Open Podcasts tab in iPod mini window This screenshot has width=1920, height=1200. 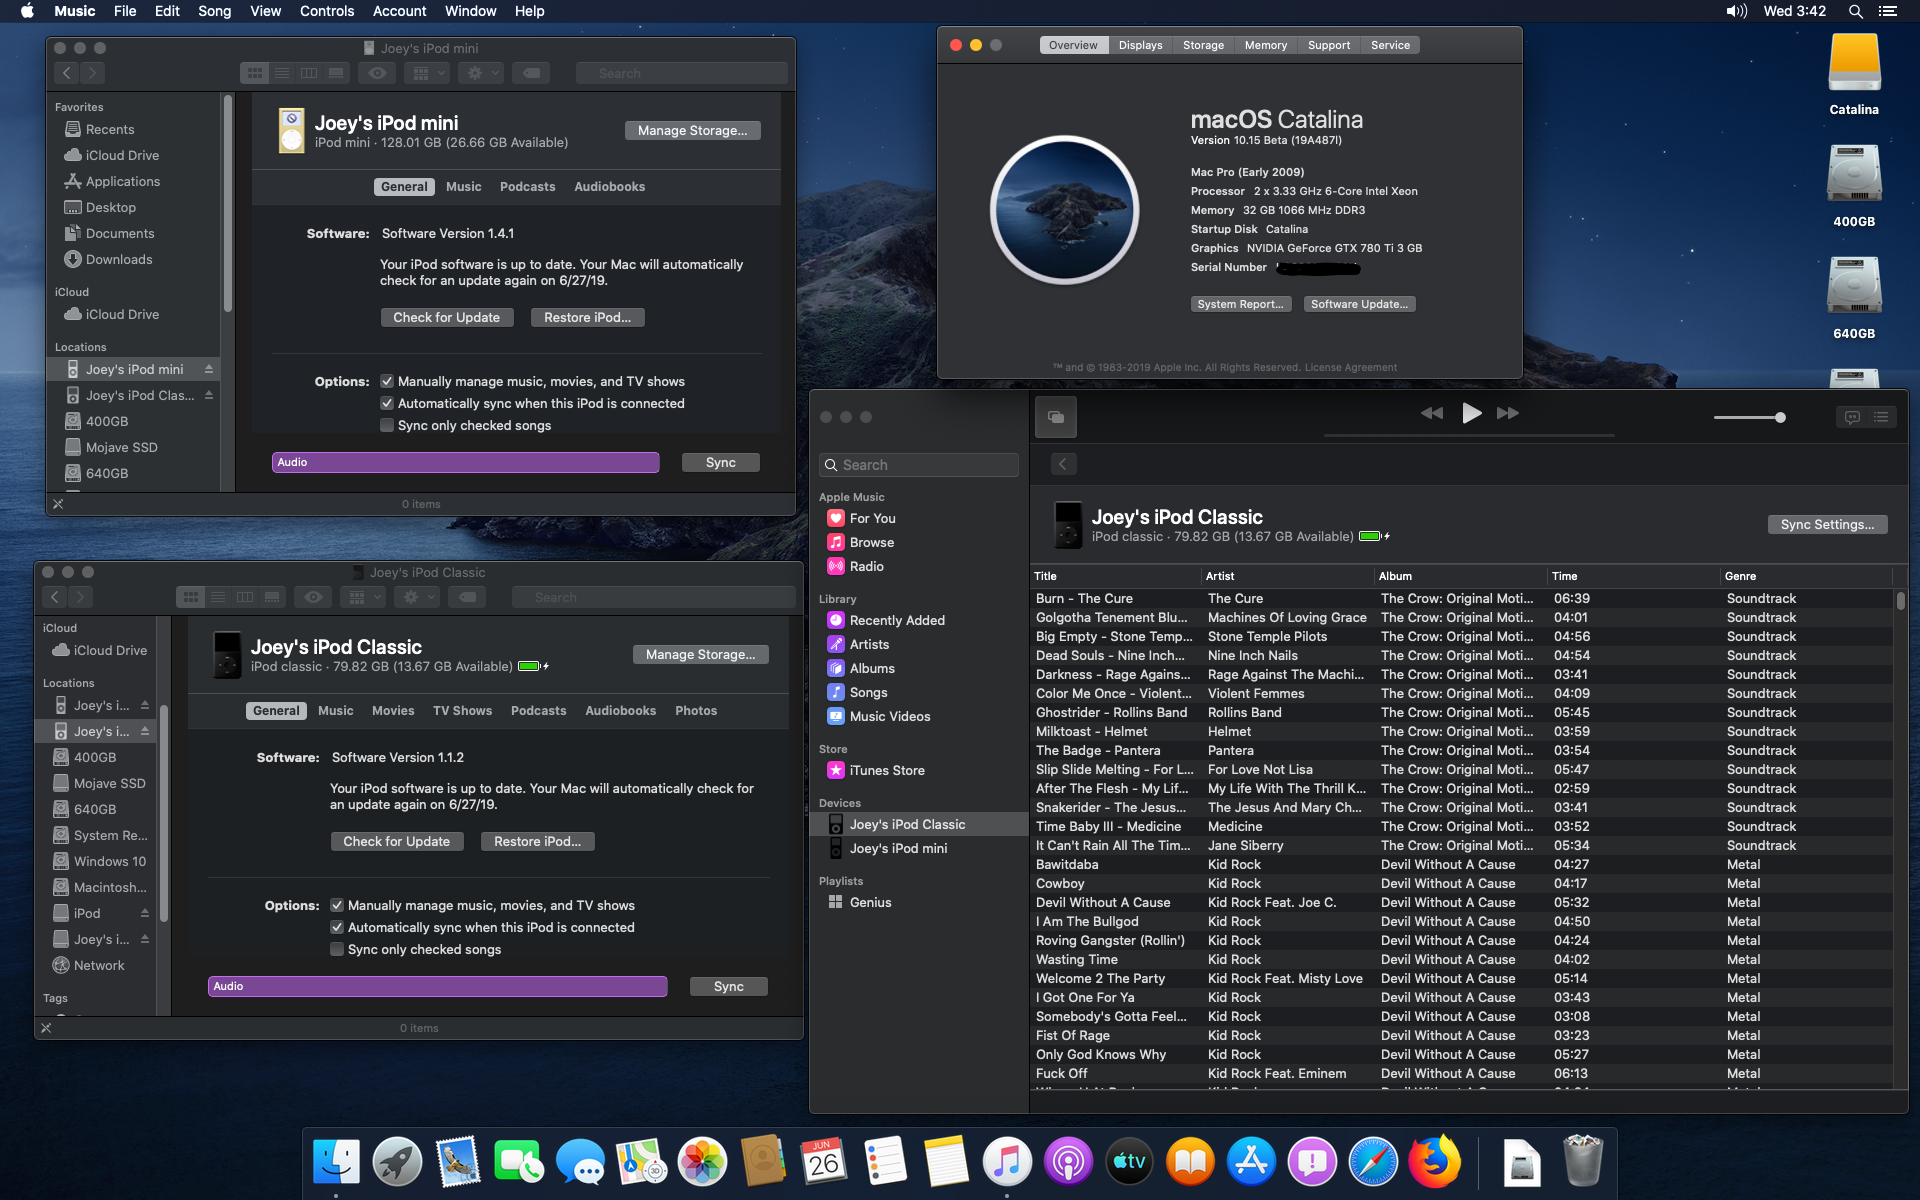527,187
